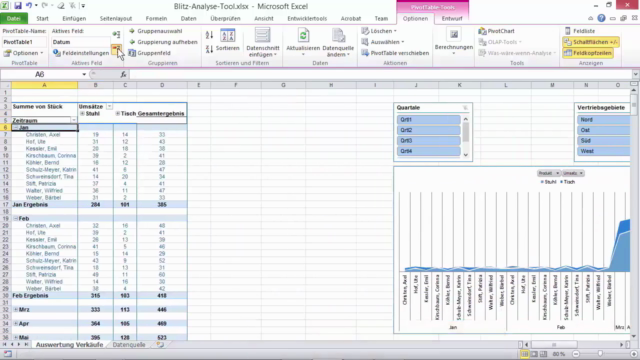The height and width of the screenshot is (360, 640).
Task: Toggle the Qrtl1 slicer item
Action: click(429, 120)
